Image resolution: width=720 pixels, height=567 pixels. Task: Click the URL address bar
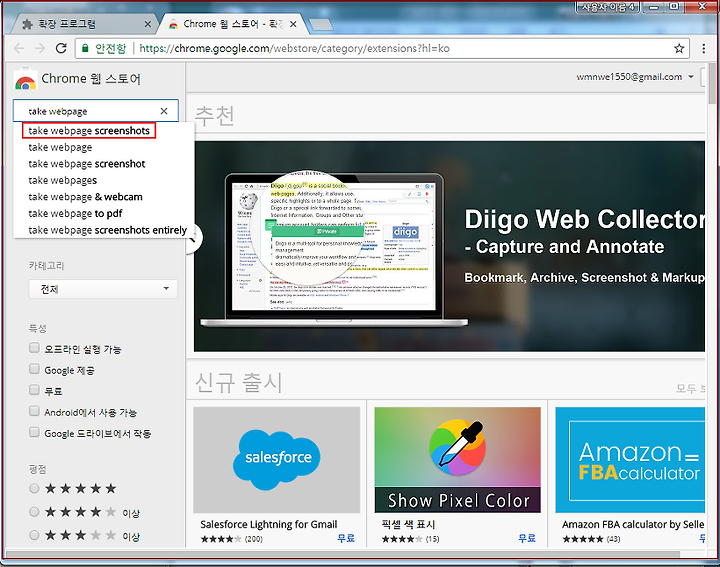tap(381, 48)
